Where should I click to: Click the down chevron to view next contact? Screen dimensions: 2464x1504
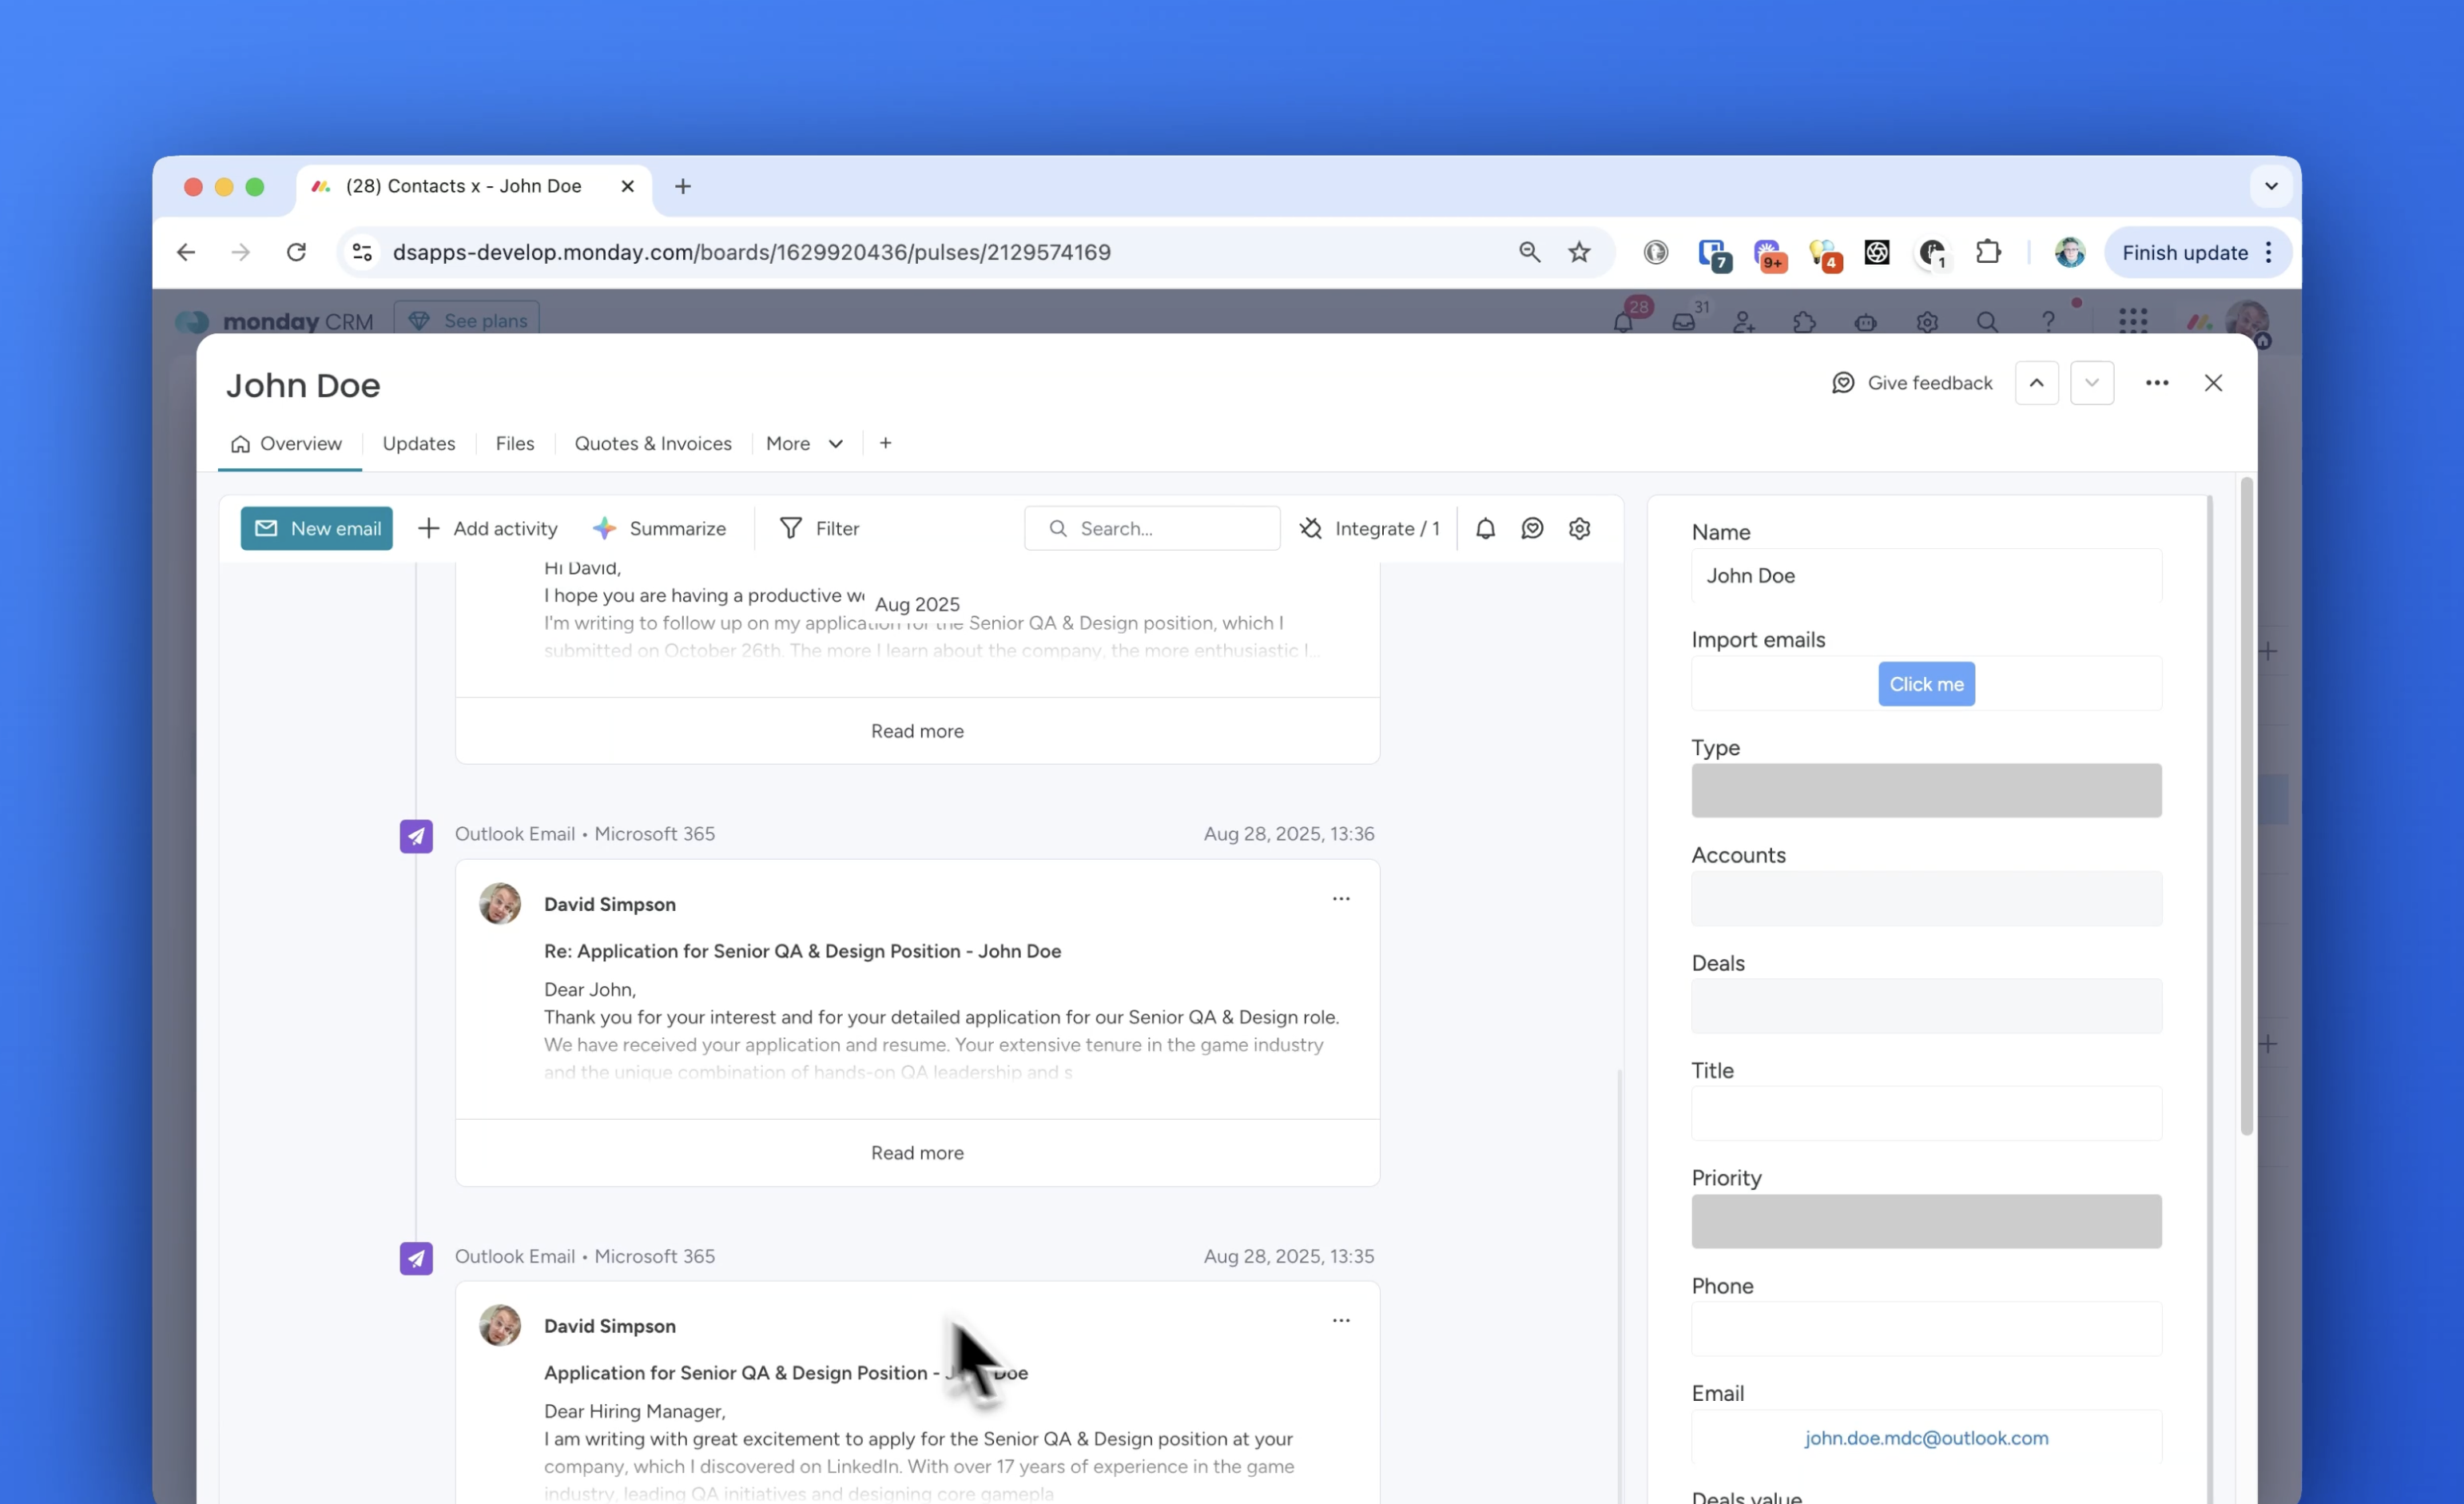tap(2091, 383)
